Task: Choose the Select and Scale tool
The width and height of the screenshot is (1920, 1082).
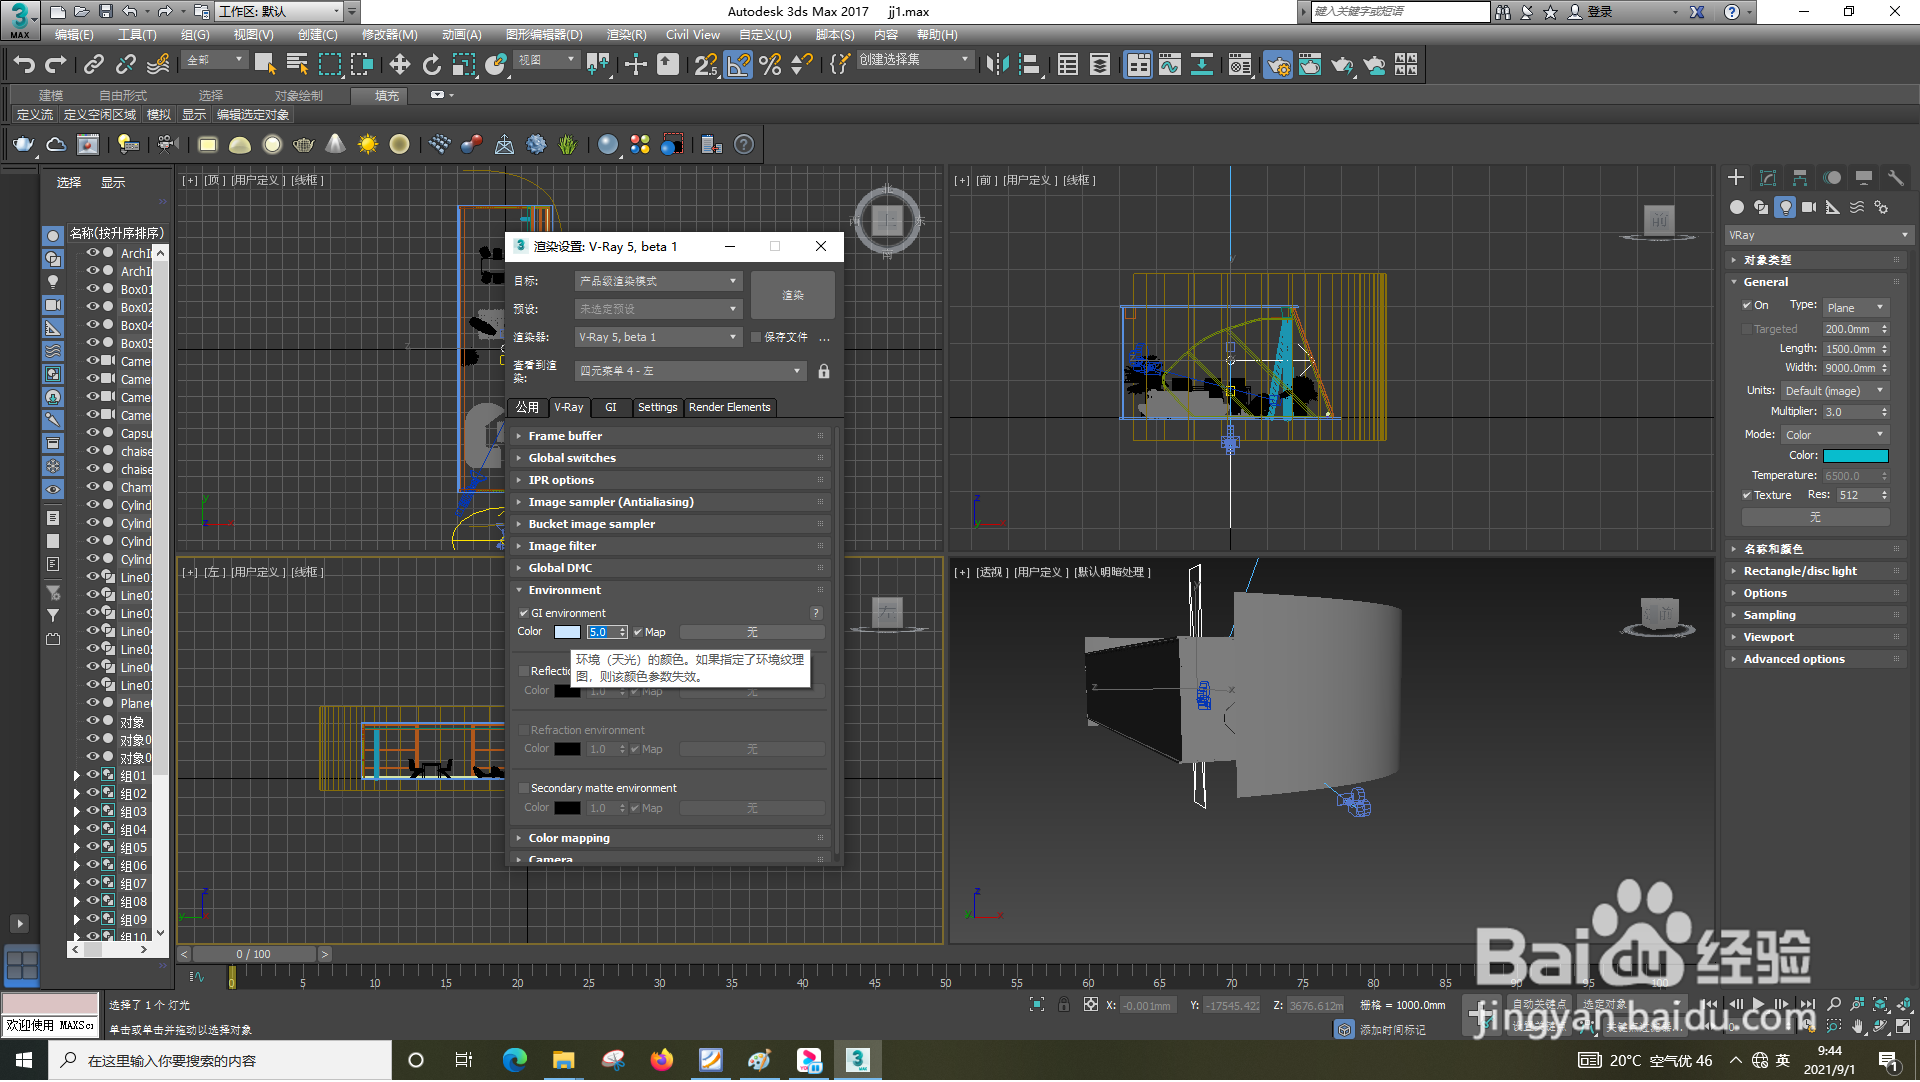Action: click(464, 65)
